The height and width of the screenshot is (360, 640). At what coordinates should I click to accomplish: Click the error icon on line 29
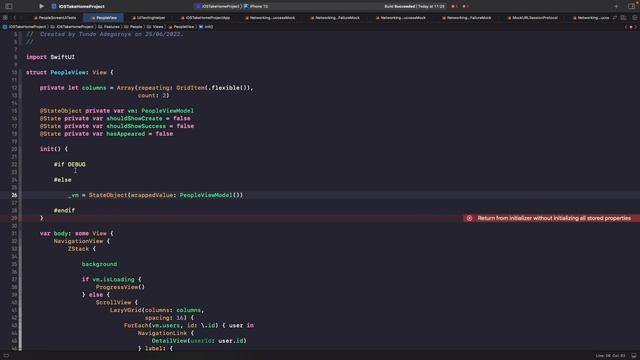tap(469, 218)
